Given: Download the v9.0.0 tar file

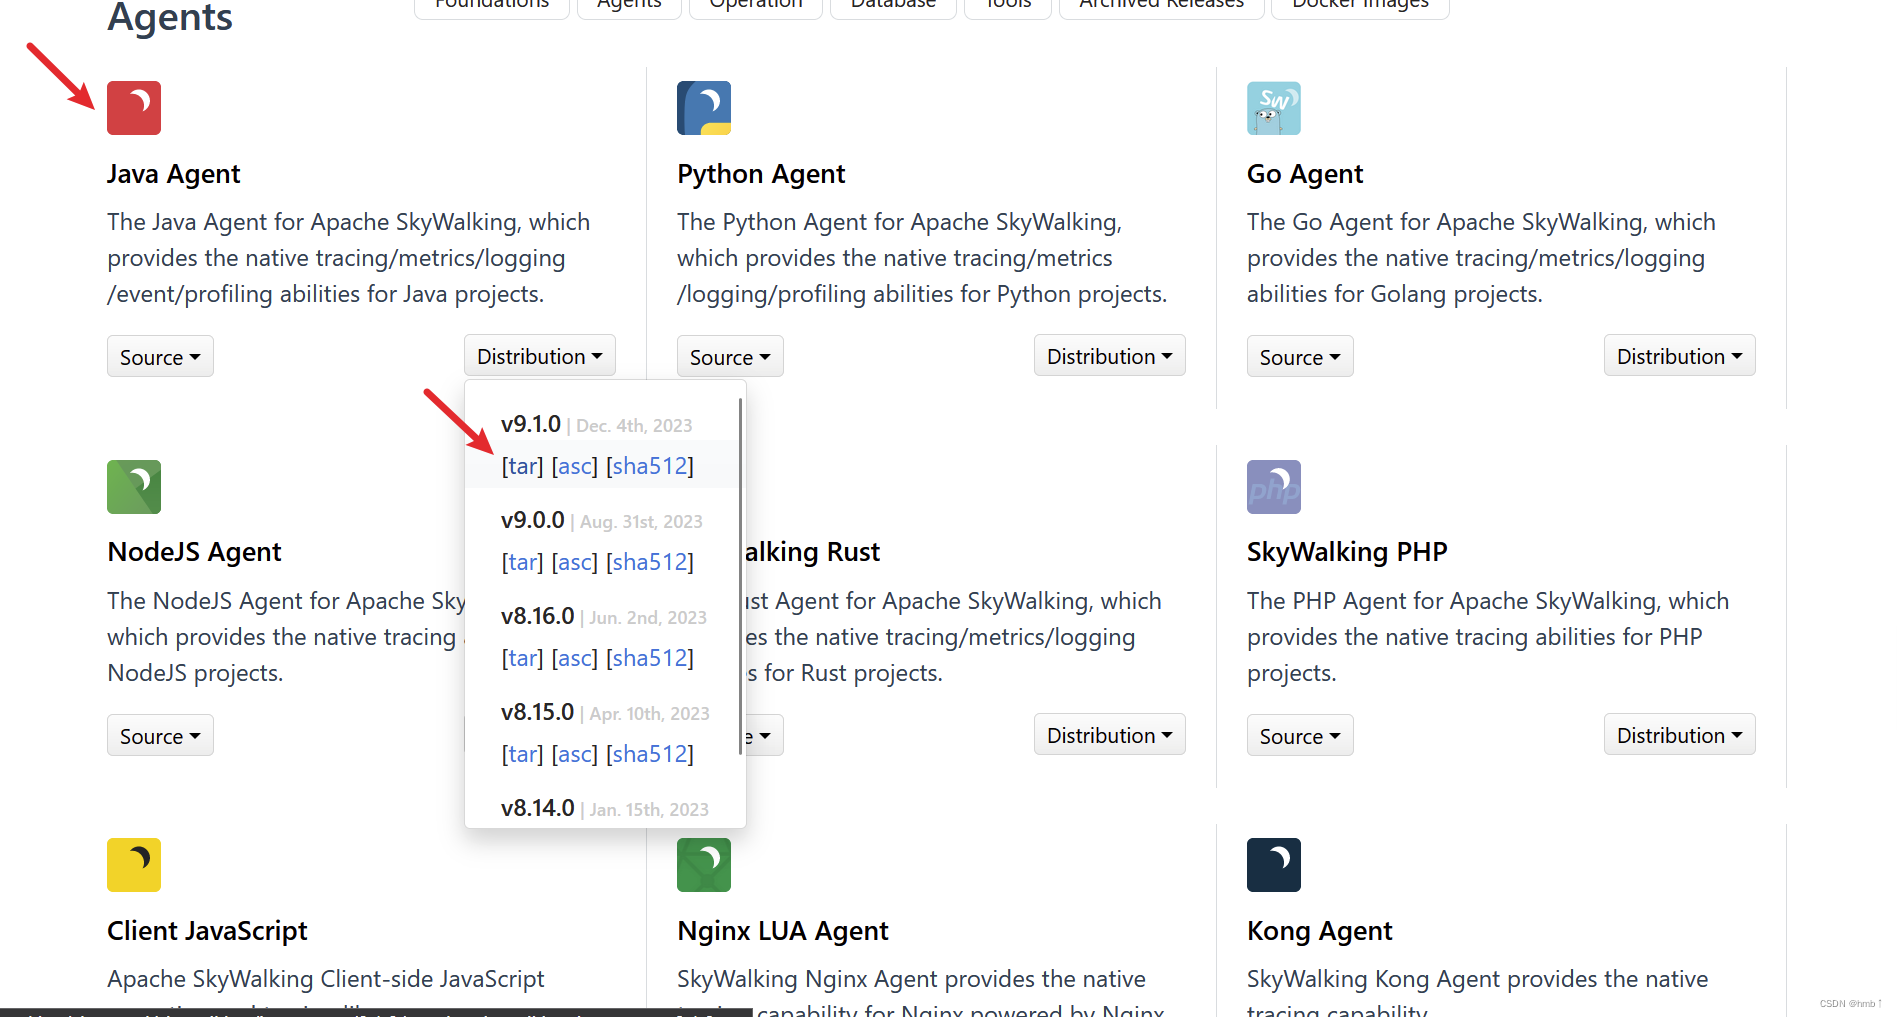Looking at the screenshot, I should pyautogui.click(x=523, y=562).
